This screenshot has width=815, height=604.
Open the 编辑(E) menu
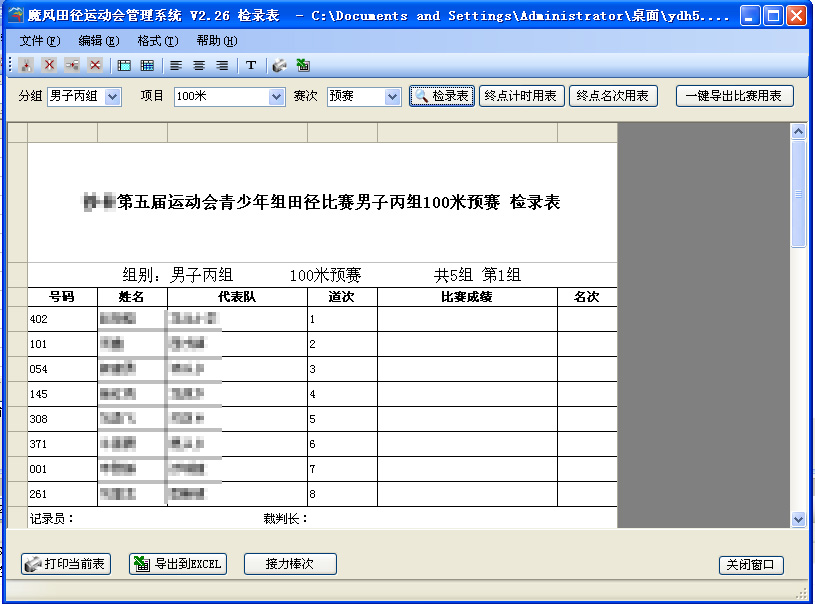click(99, 41)
